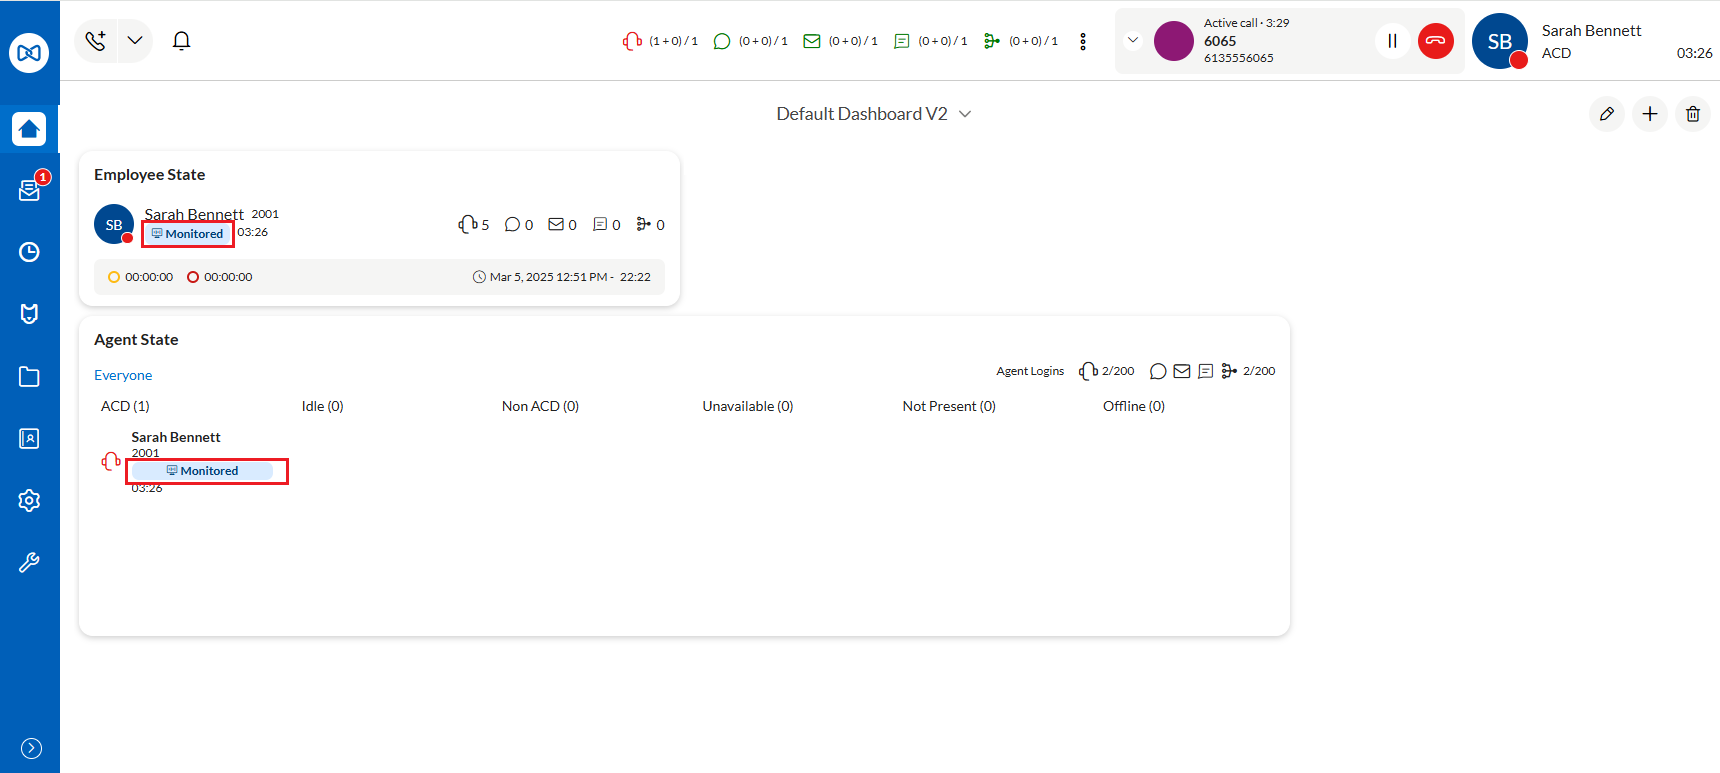Open Sarah Bennett's profile avatar in header
The image size is (1720, 773).
pyautogui.click(x=1500, y=41)
